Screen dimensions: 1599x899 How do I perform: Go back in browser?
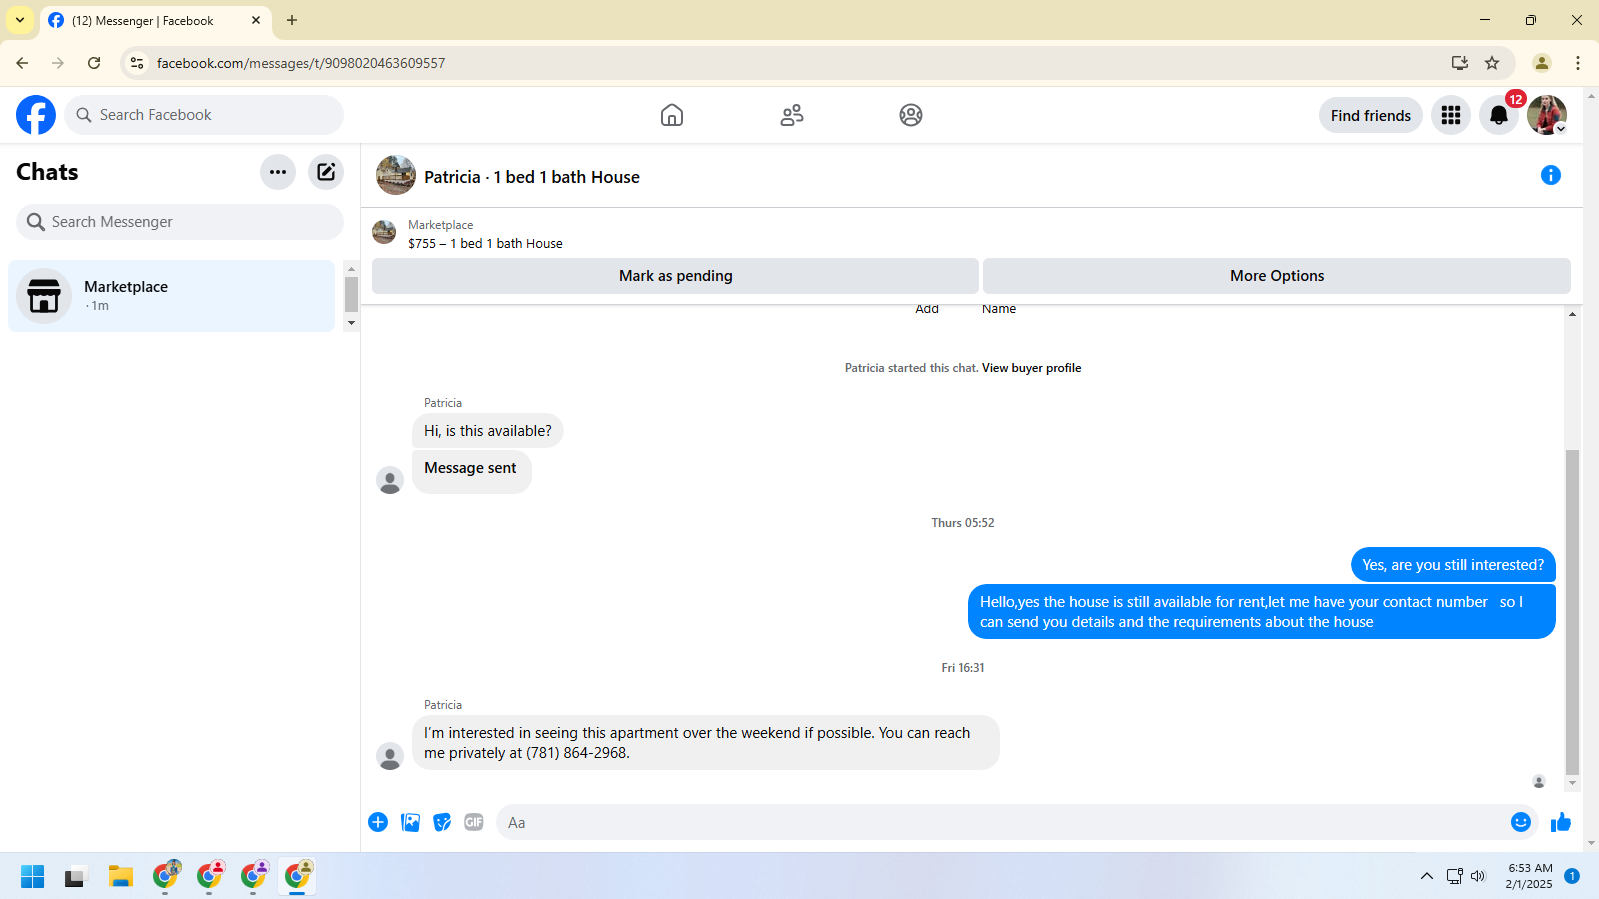point(22,63)
